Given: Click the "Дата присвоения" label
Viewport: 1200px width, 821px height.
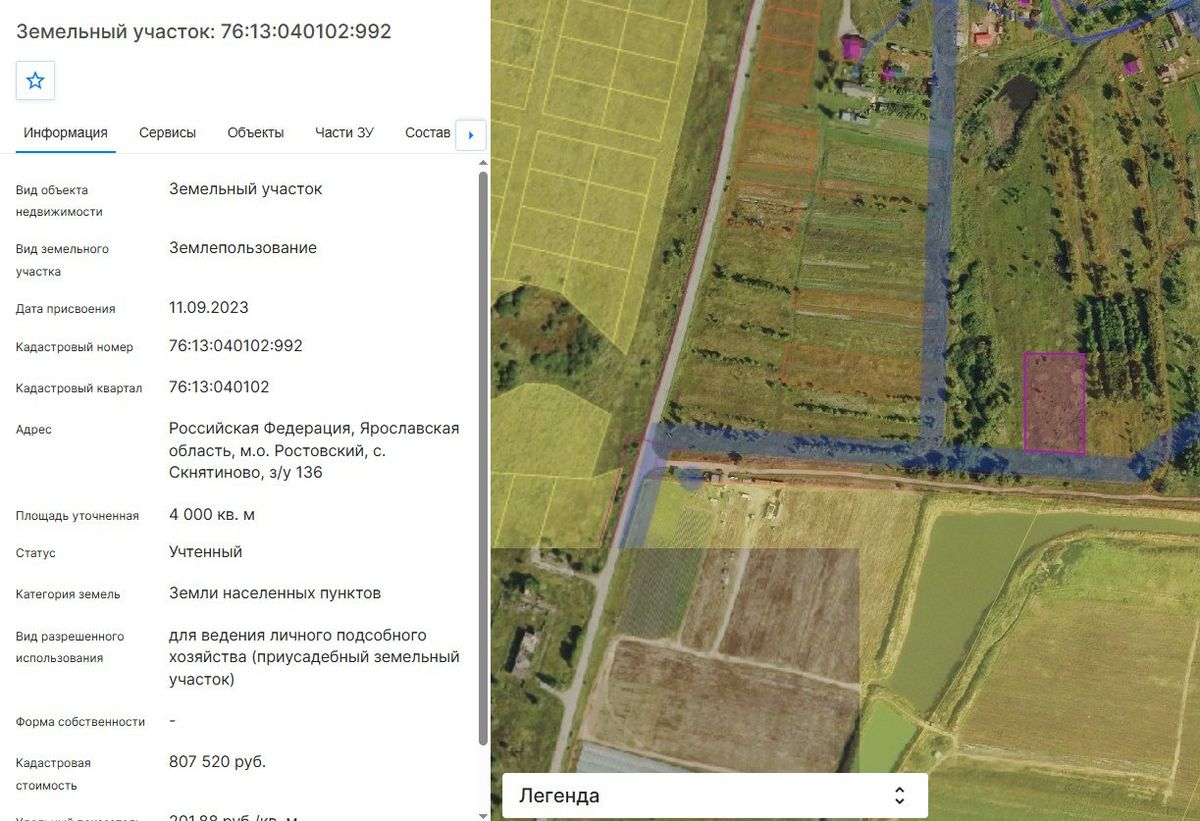Looking at the screenshot, I should tap(66, 309).
